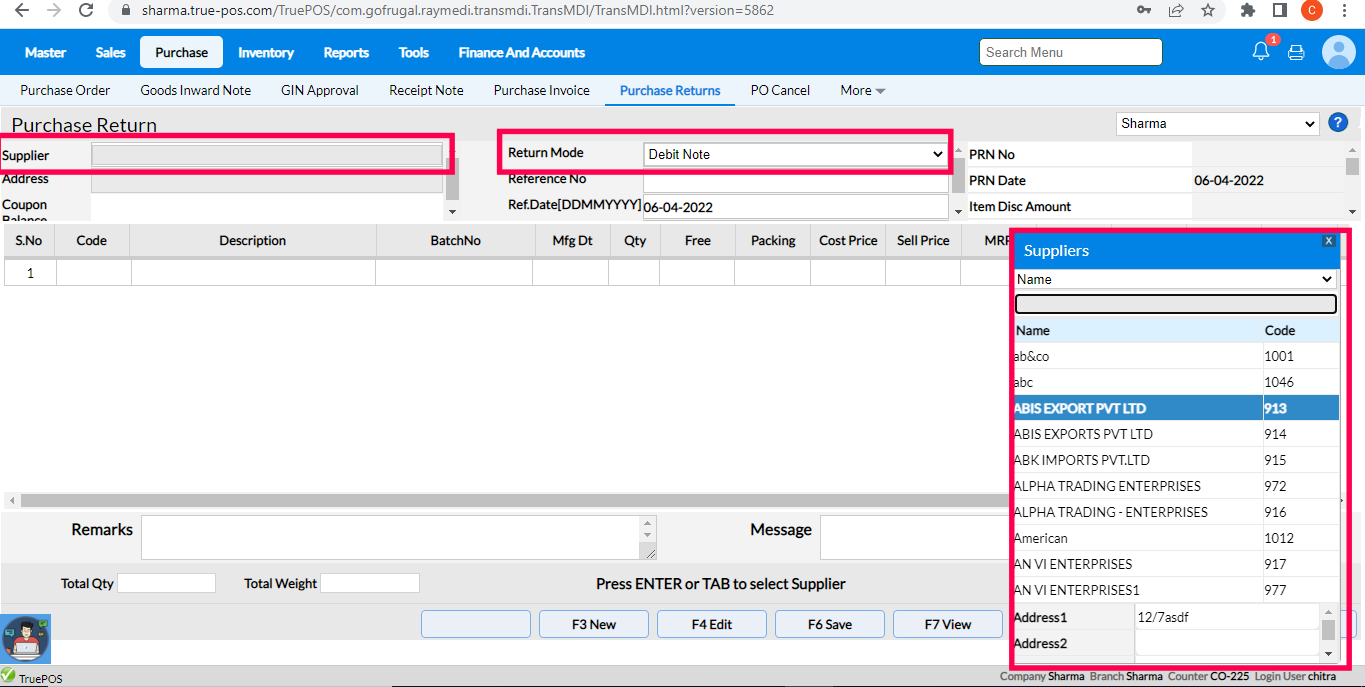
Task: Open the notifications bell icon
Action: click(1261, 52)
